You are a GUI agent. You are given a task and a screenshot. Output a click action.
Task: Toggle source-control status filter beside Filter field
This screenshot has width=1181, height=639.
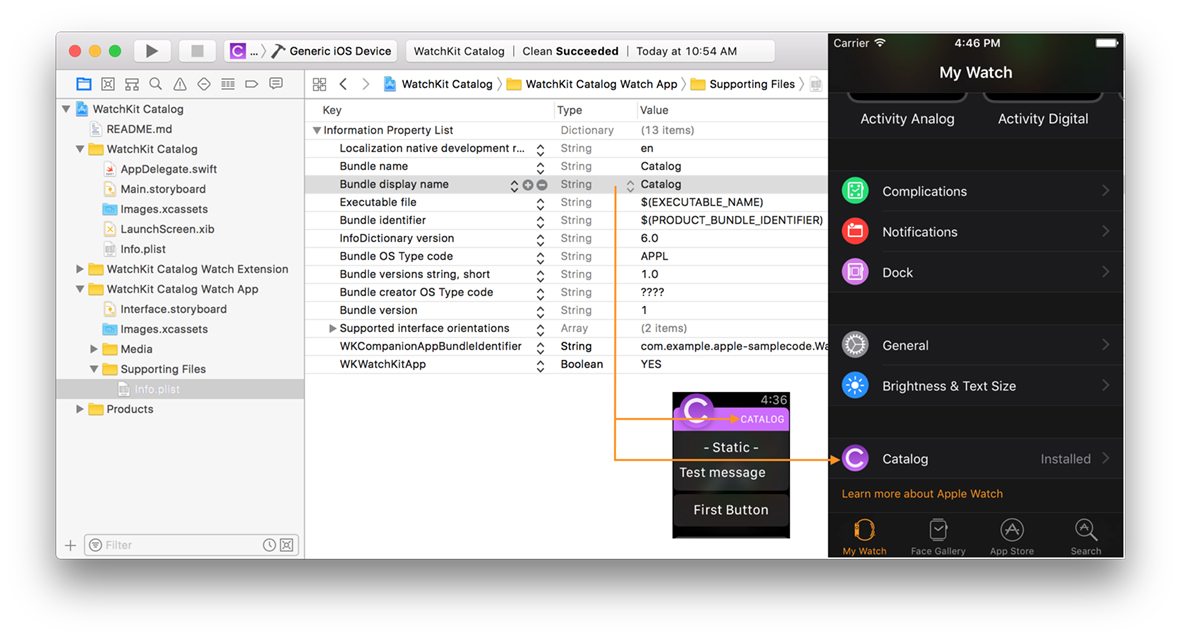[x=287, y=545]
